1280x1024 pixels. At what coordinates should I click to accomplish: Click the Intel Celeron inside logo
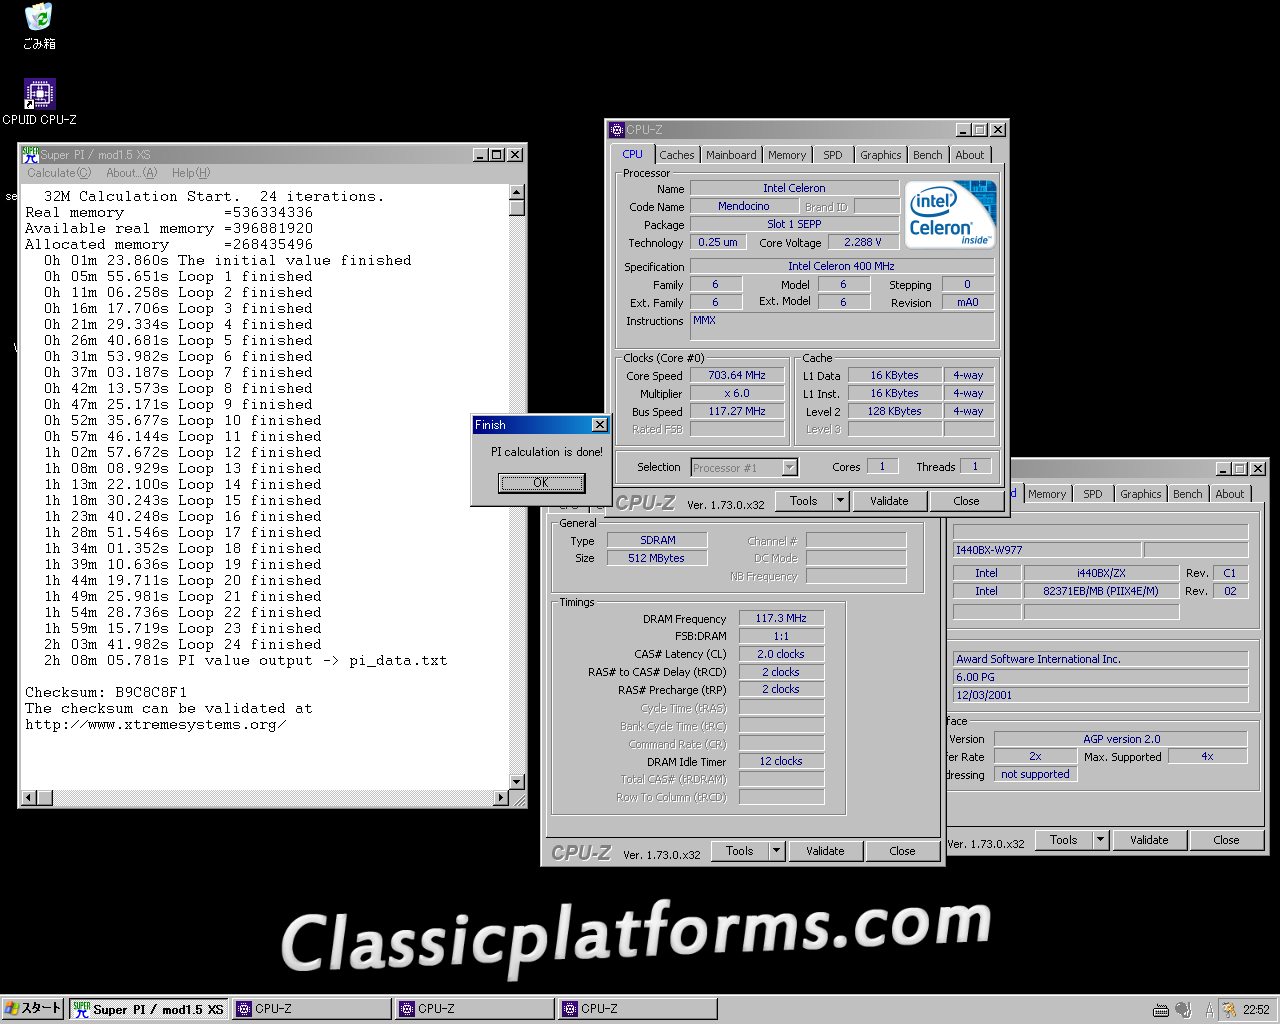pos(950,213)
